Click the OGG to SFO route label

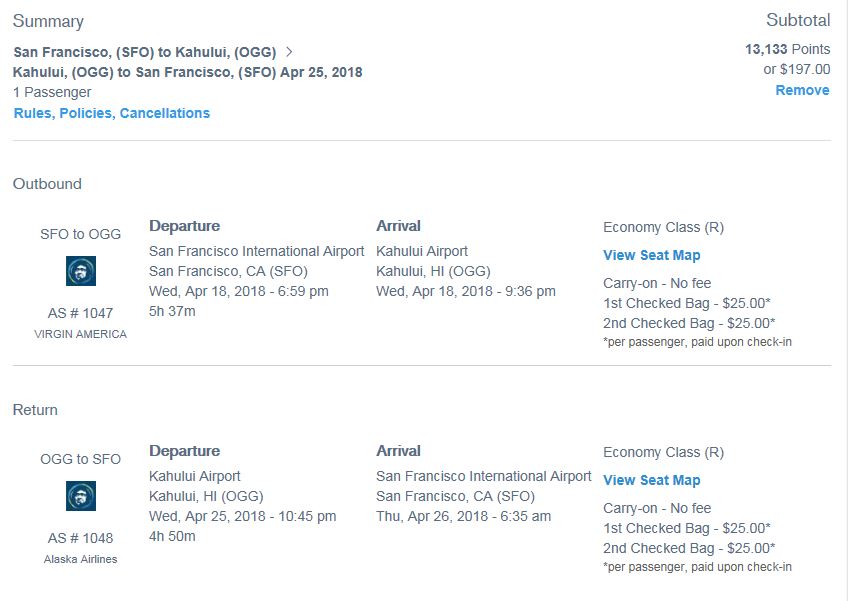81,459
